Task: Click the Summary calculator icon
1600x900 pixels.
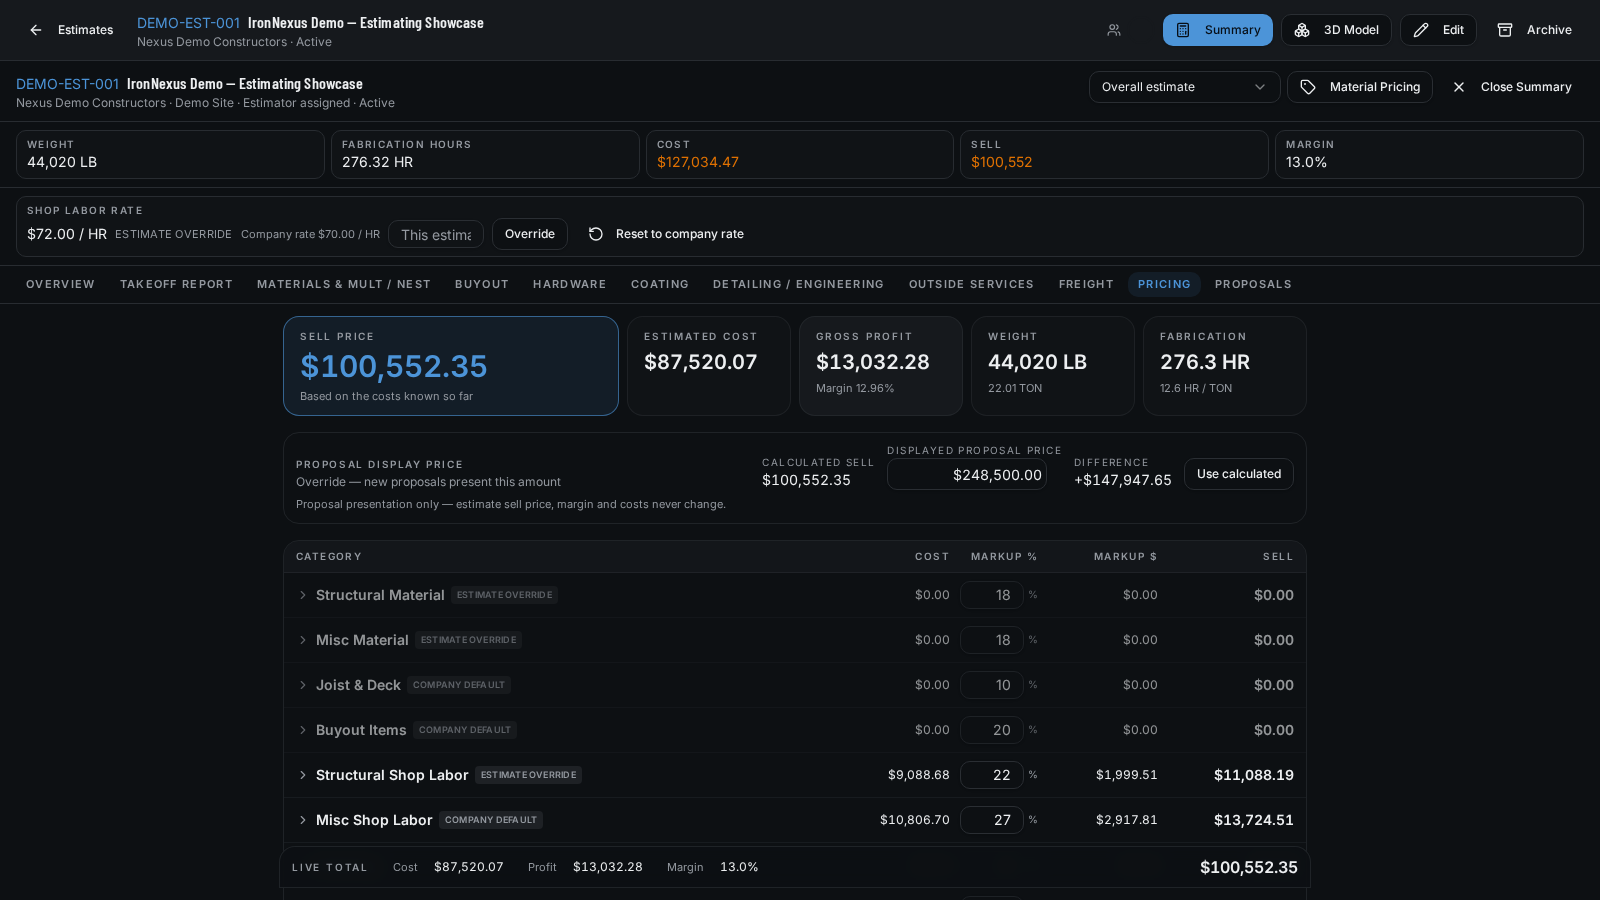Action: (x=1183, y=30)
